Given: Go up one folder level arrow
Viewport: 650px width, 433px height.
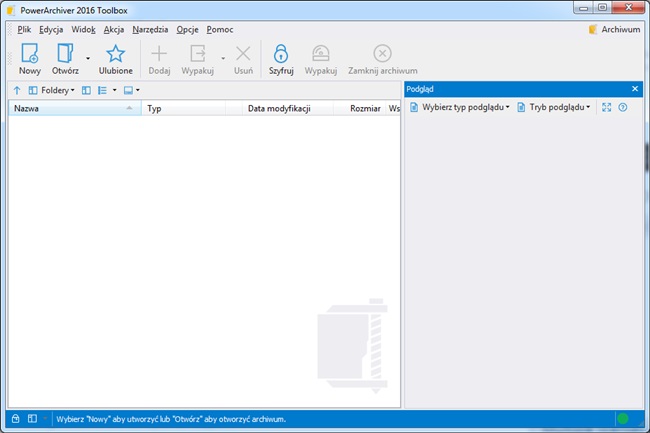Looking at the screenshot, I should pyautogui.click(x=17, y=90).
